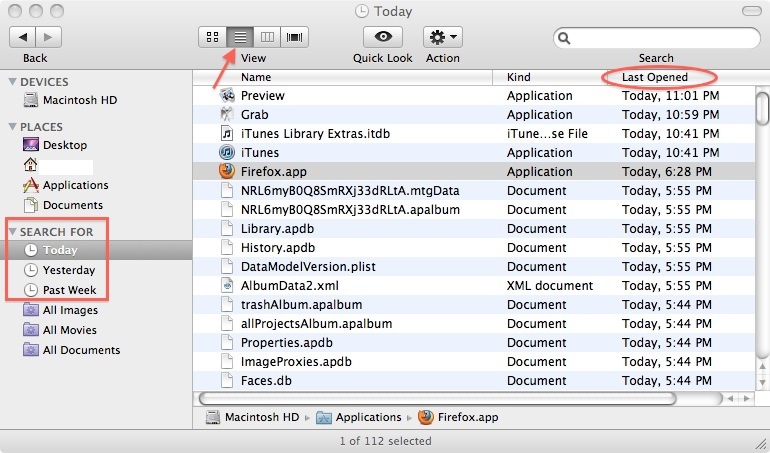The image size is (770, 453).
Task: Select ImageProxies.apdb document icon
Action: 227,362
